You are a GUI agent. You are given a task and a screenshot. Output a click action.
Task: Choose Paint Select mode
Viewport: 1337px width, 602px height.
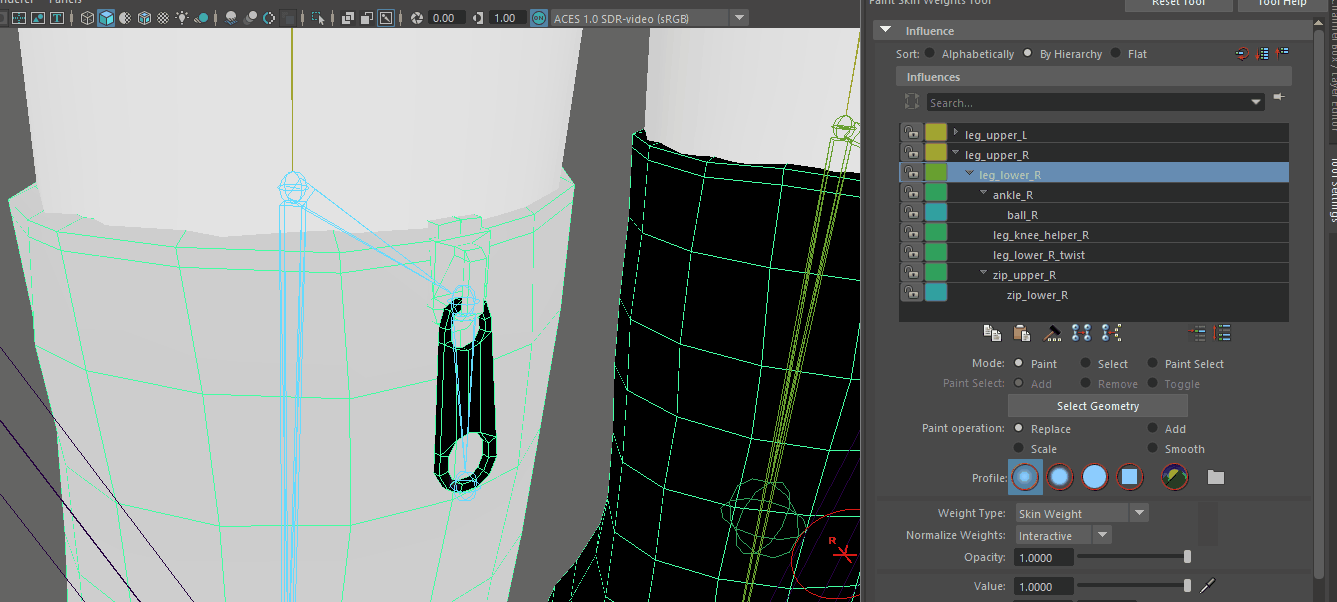1153,364
